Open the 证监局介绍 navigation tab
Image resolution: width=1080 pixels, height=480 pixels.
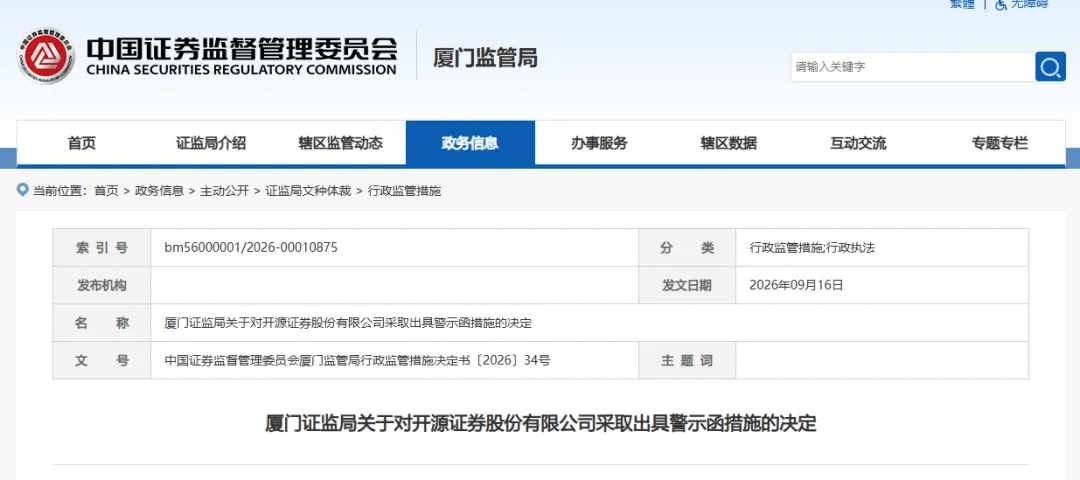[x=211, y=143]
